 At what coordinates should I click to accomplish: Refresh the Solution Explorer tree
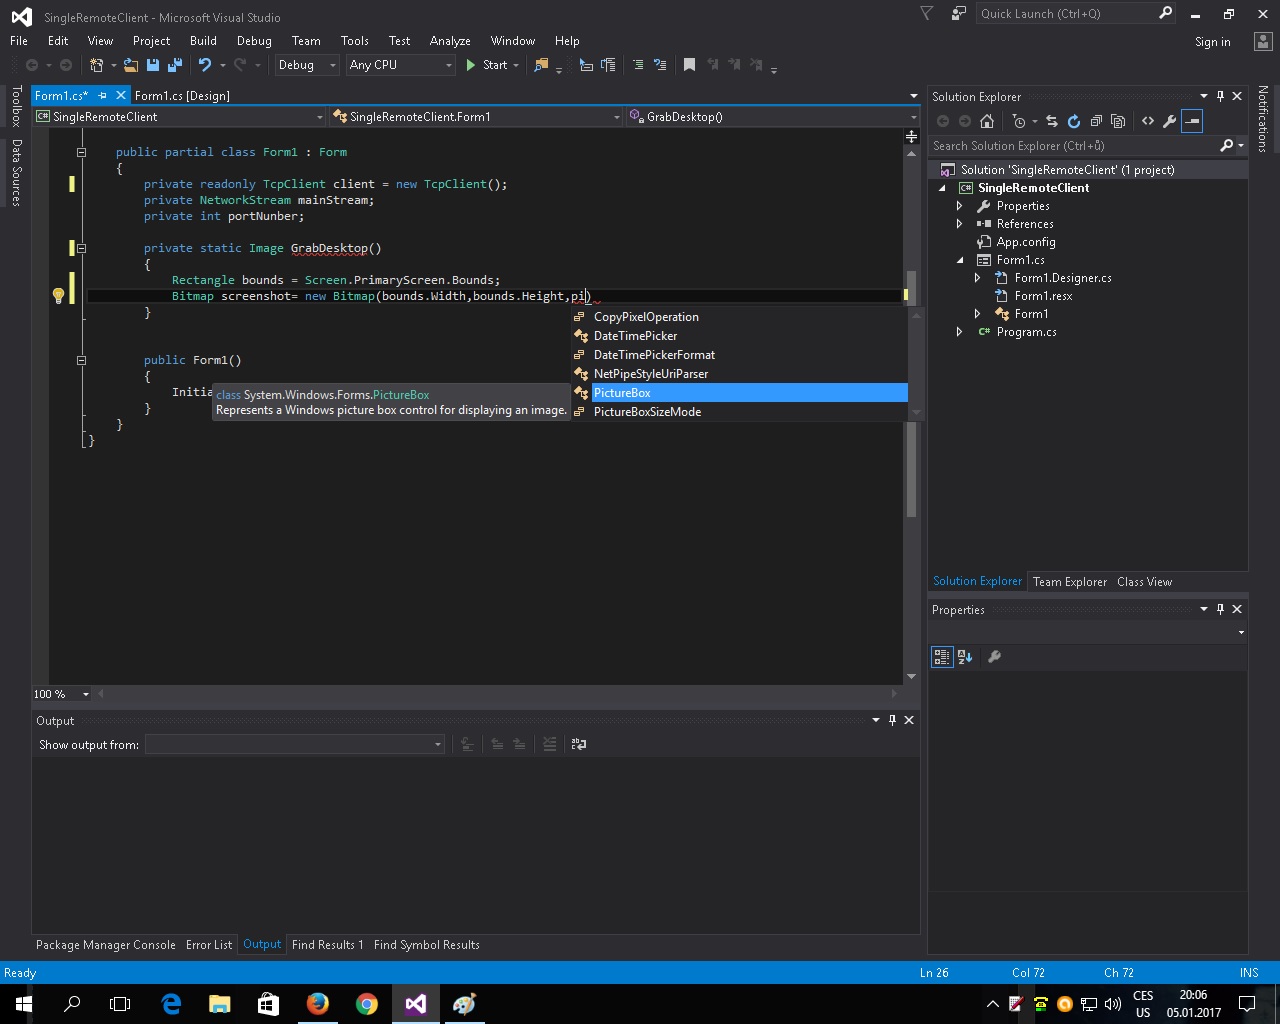pos(1073,121)
